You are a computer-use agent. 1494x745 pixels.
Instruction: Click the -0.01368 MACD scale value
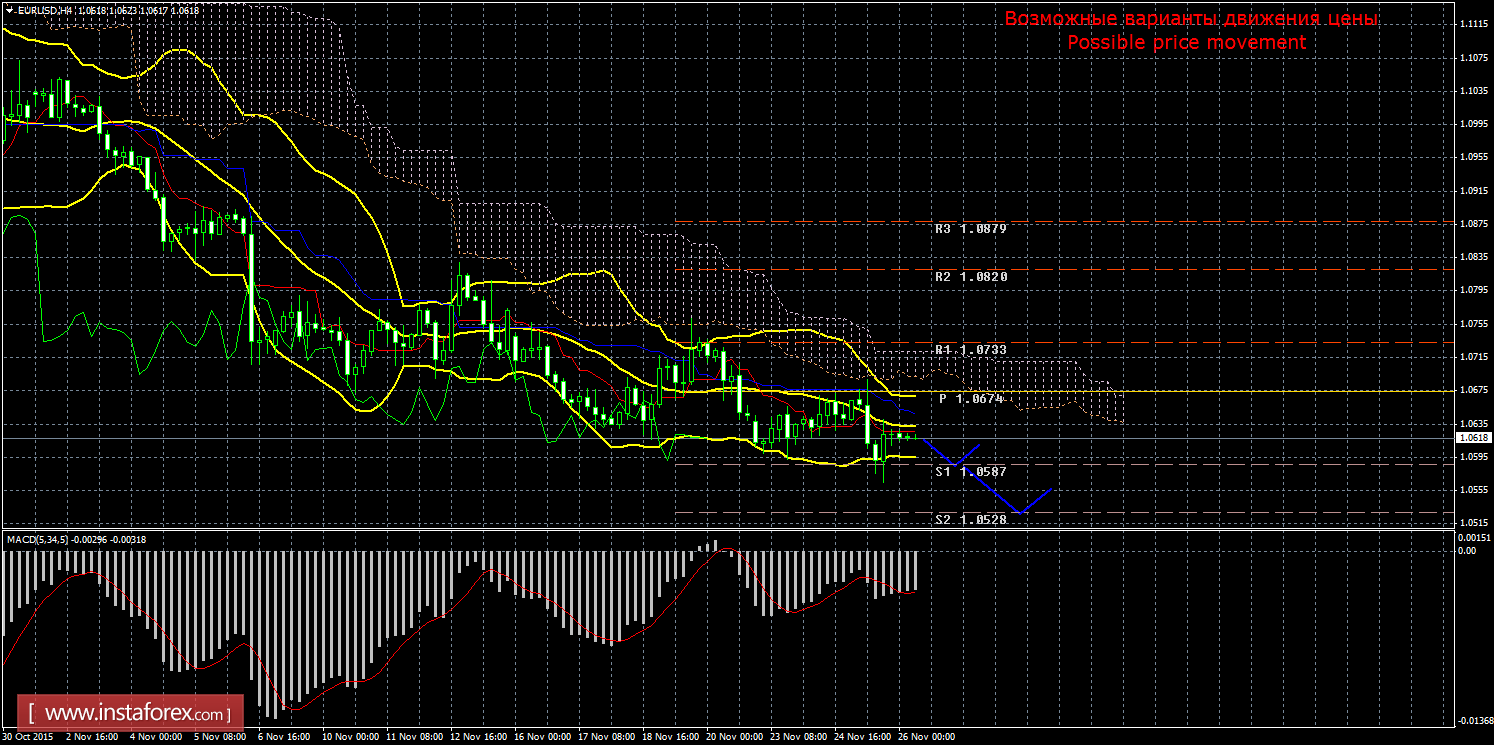(x=1470, y=720)
